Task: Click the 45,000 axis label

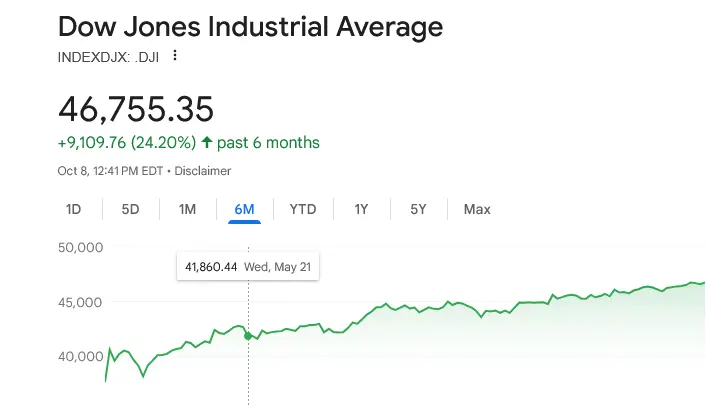Action: [x=82, y=302]
